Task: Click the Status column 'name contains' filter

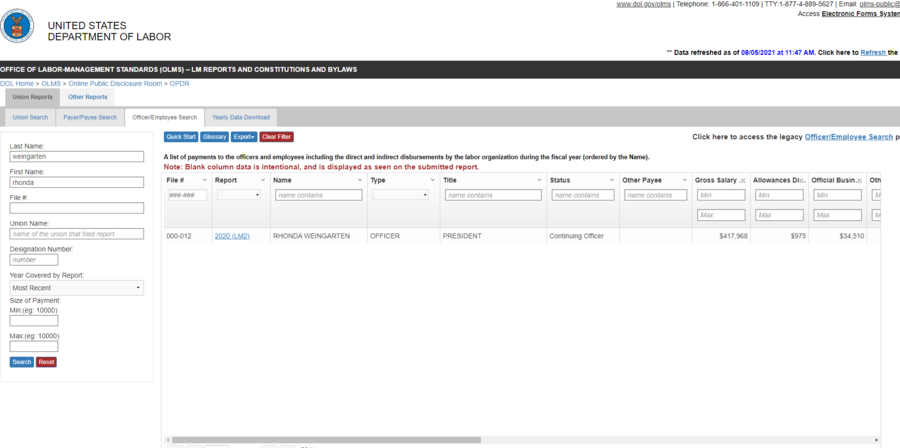Action: 583,195
